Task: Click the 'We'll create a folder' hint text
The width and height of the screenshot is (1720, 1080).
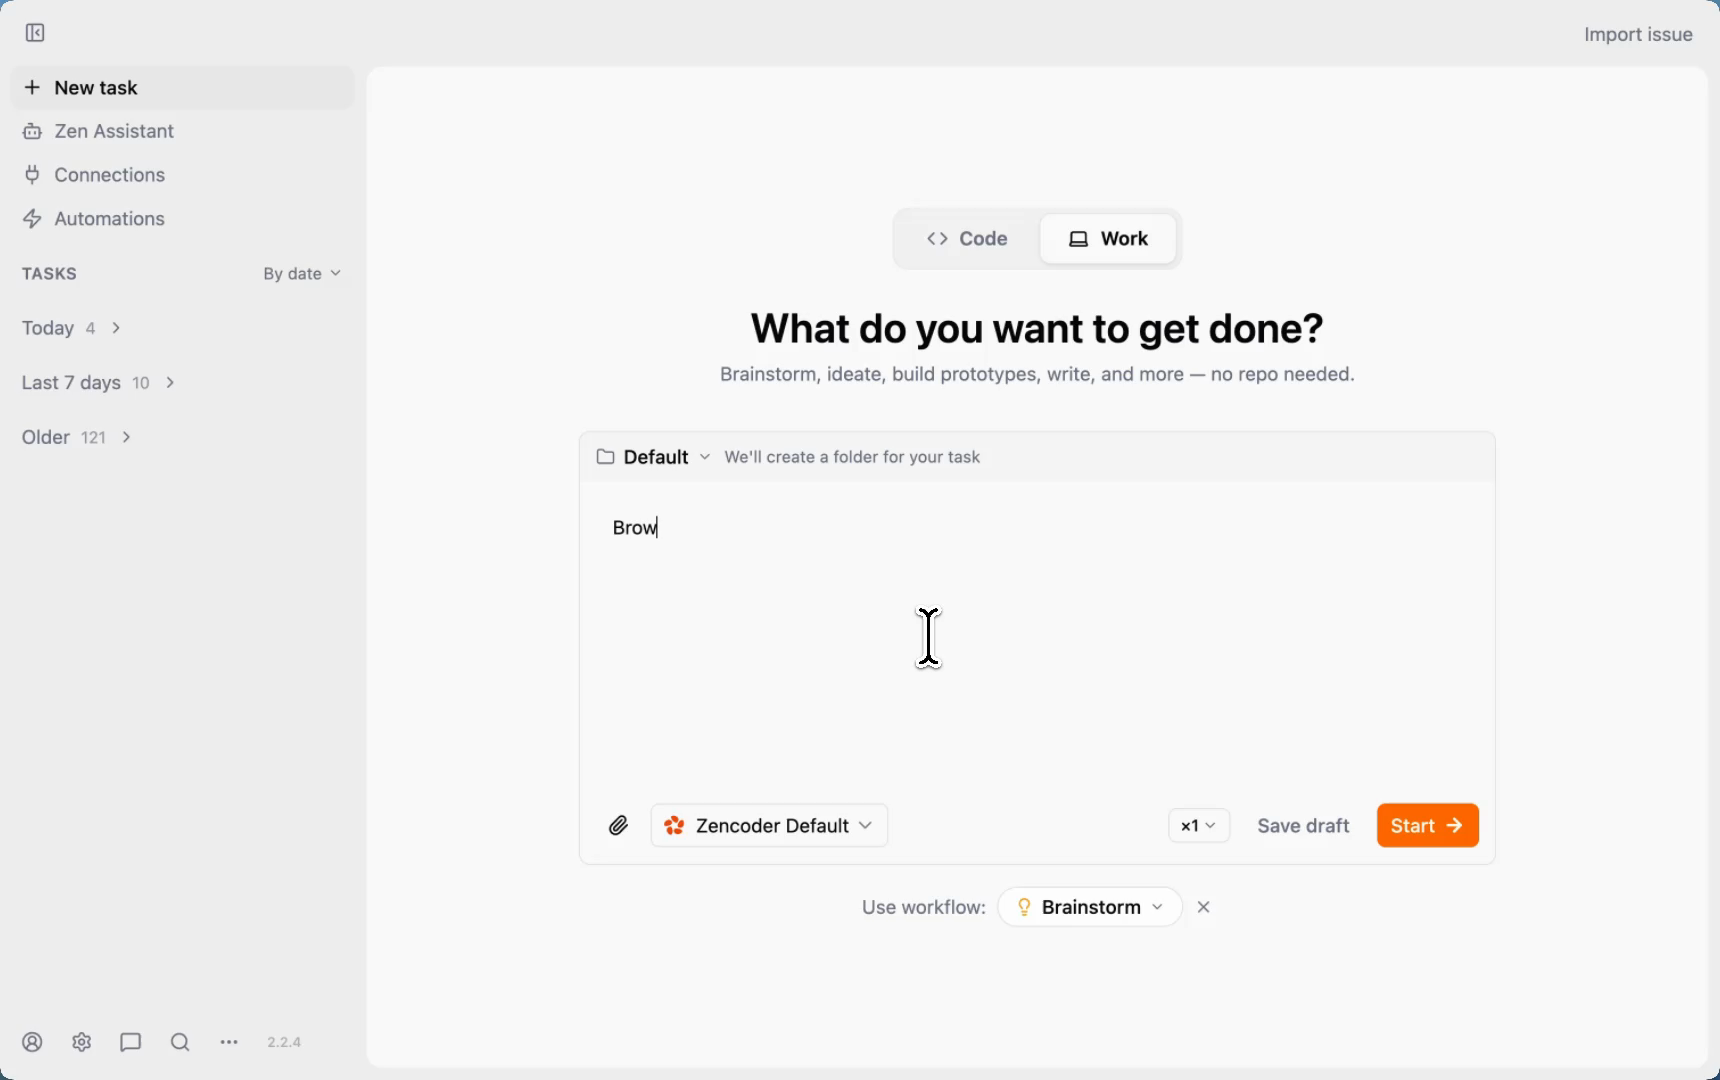Action: pos(852,457)
